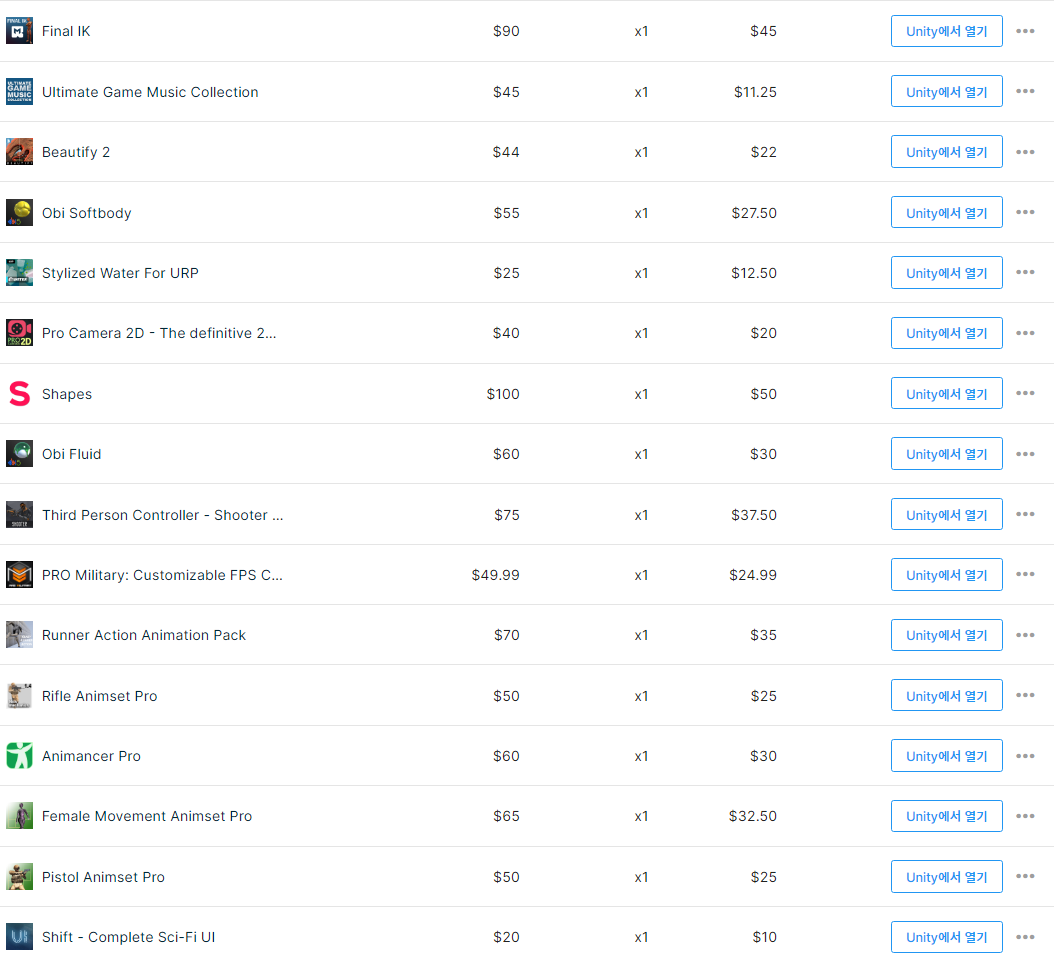Open Animancer Pro in Unity

point(946,756)
